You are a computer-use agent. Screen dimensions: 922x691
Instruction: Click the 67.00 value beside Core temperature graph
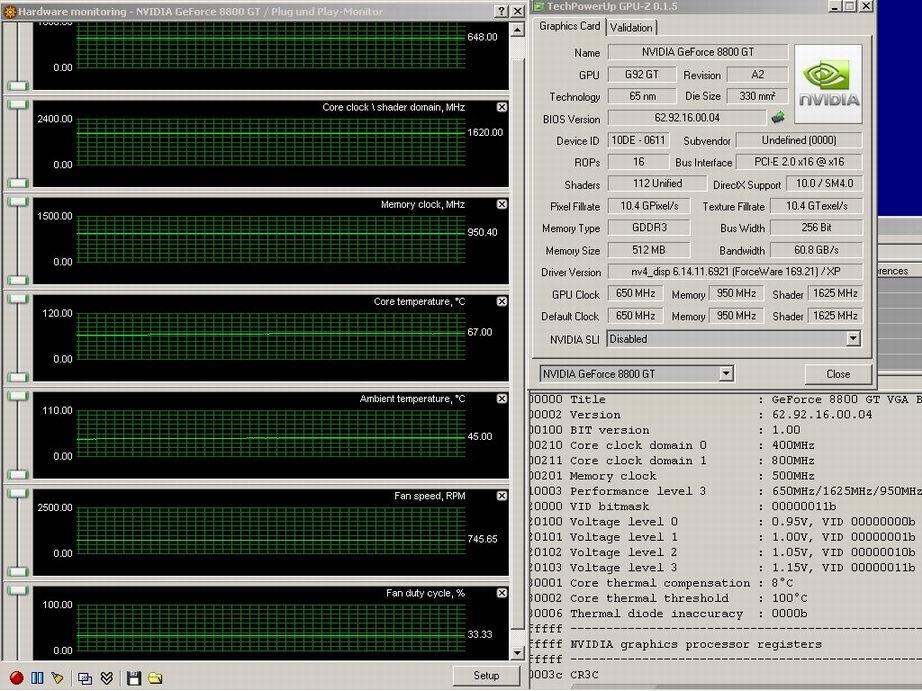tap(480, 332)
